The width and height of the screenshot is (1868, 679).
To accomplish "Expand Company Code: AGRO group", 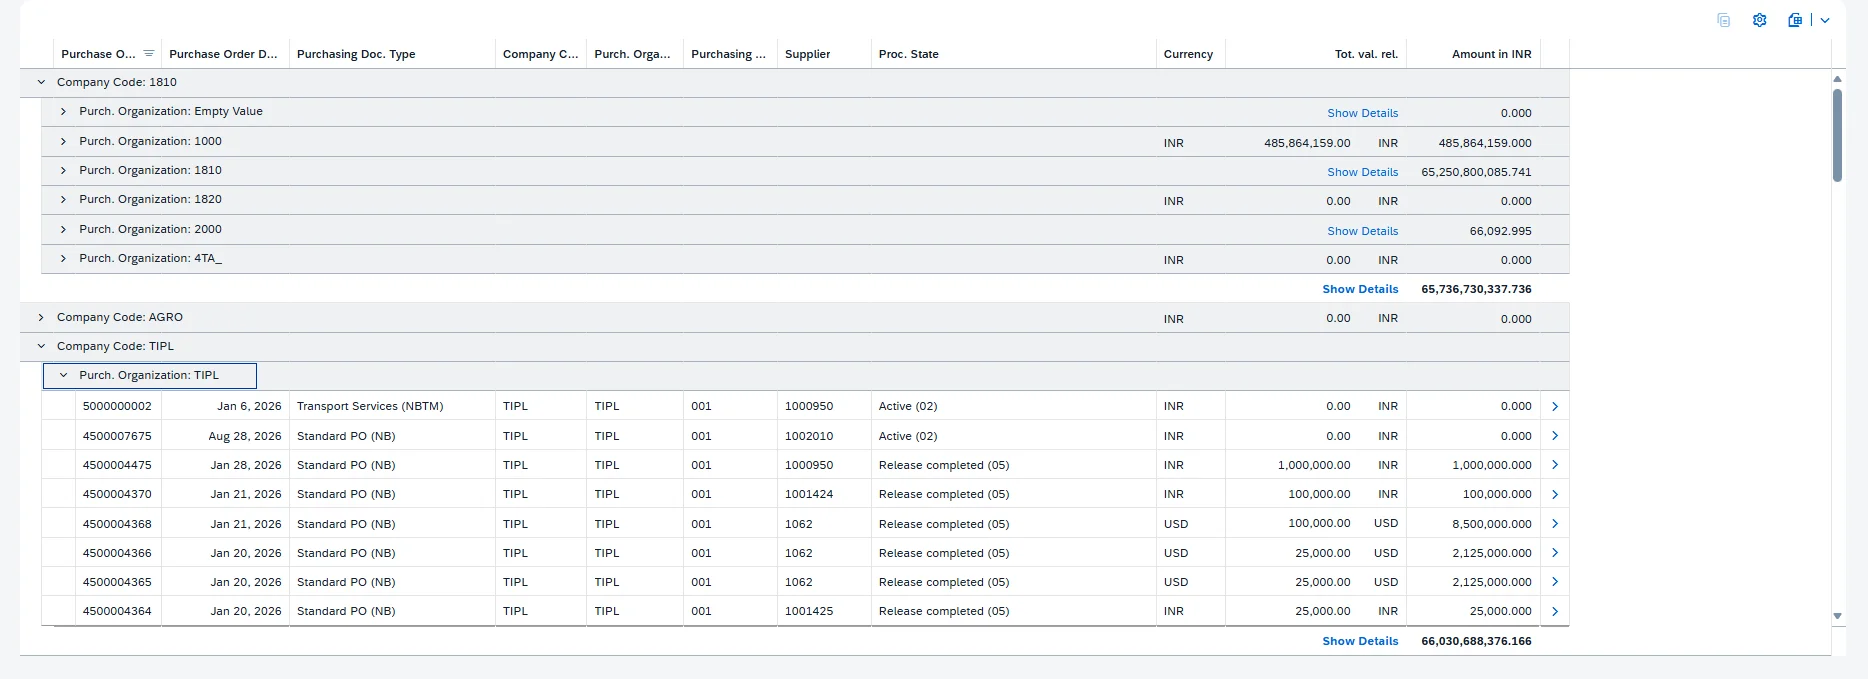I will [x=41, y=317].
